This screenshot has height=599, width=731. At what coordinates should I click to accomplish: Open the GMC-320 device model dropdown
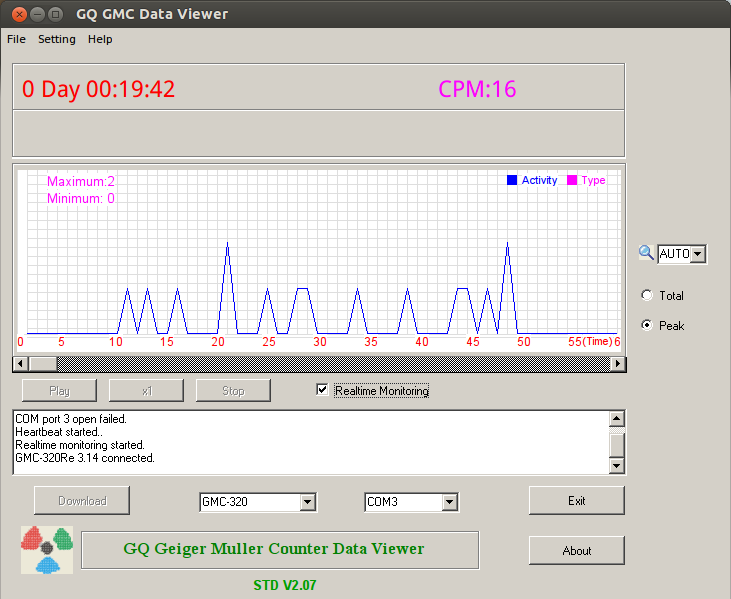307,502
